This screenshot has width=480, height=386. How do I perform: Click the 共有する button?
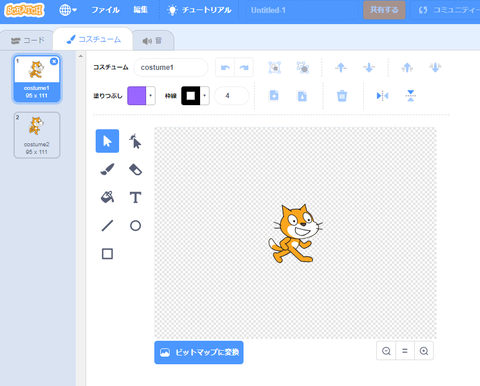pyautogui.click(x=384, y=10)
